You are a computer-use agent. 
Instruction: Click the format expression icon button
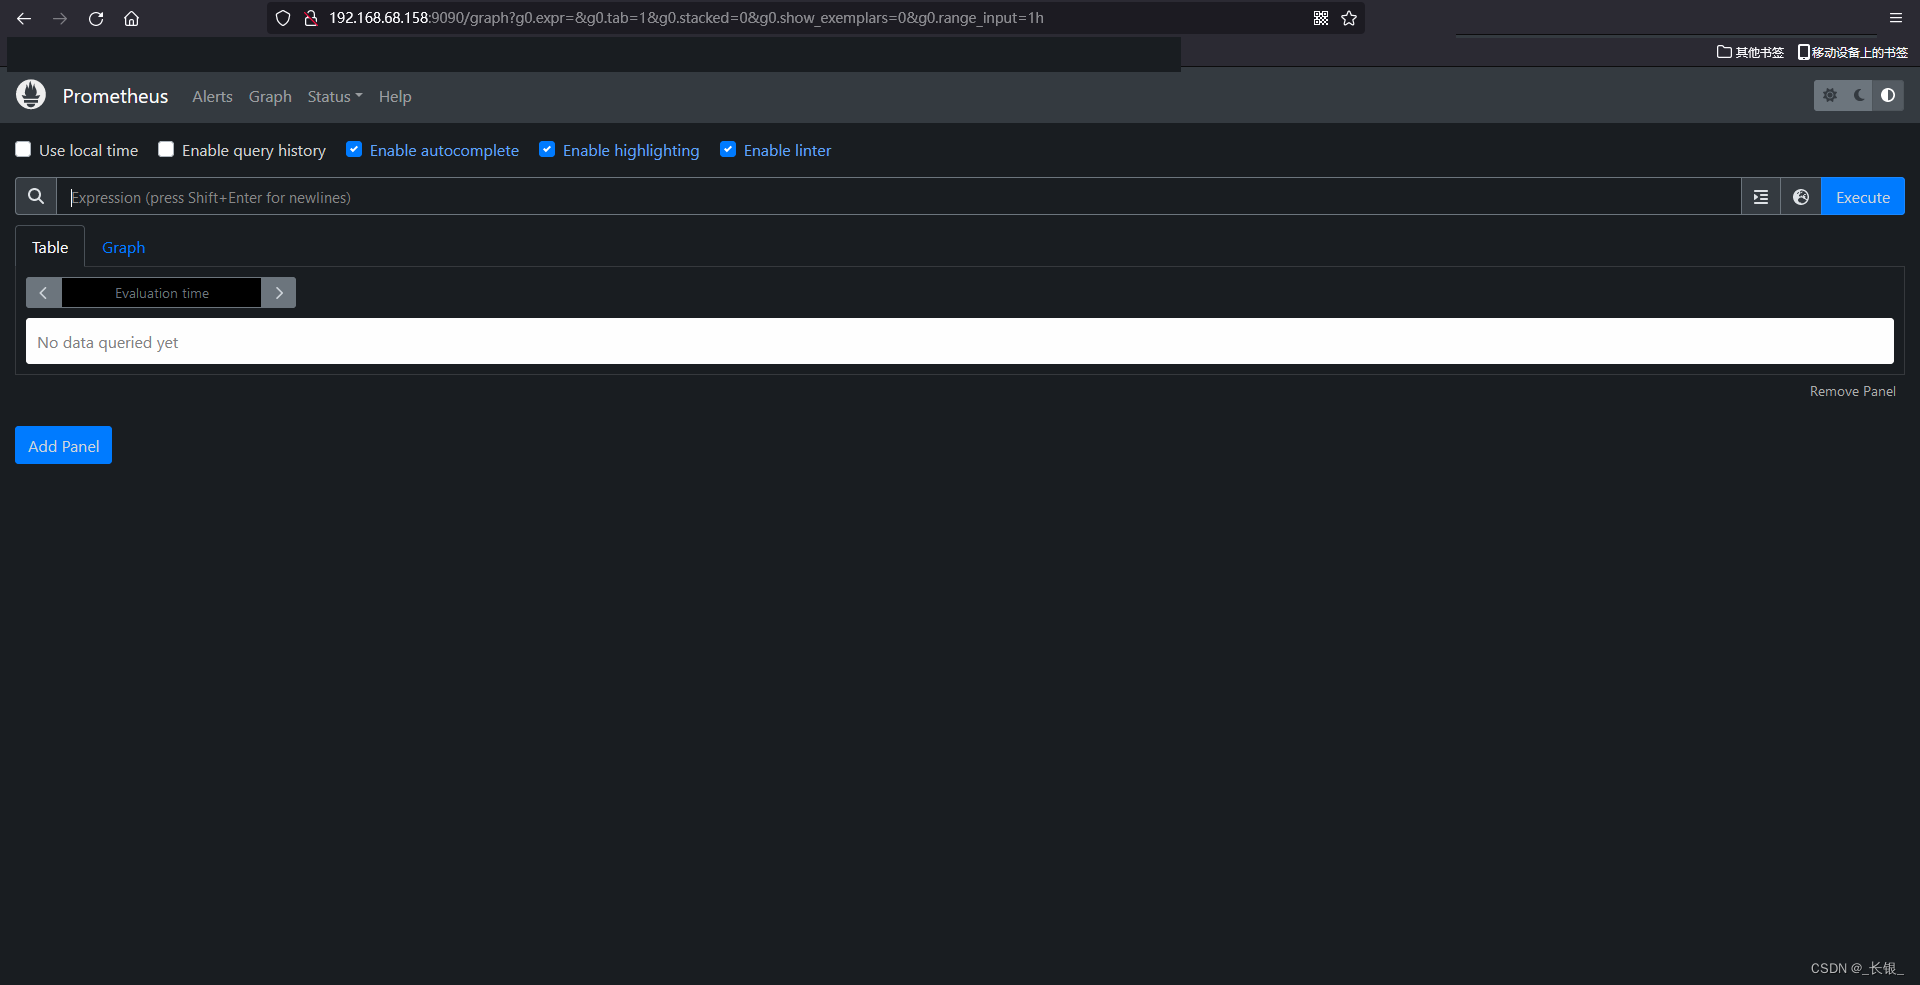tap(1761, 197)
